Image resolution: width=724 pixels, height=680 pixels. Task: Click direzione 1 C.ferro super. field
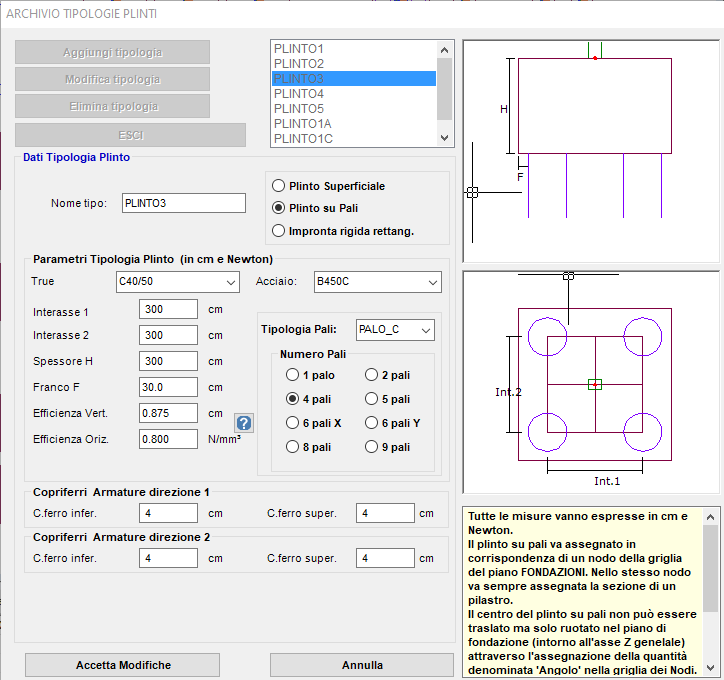click(385, 513)
